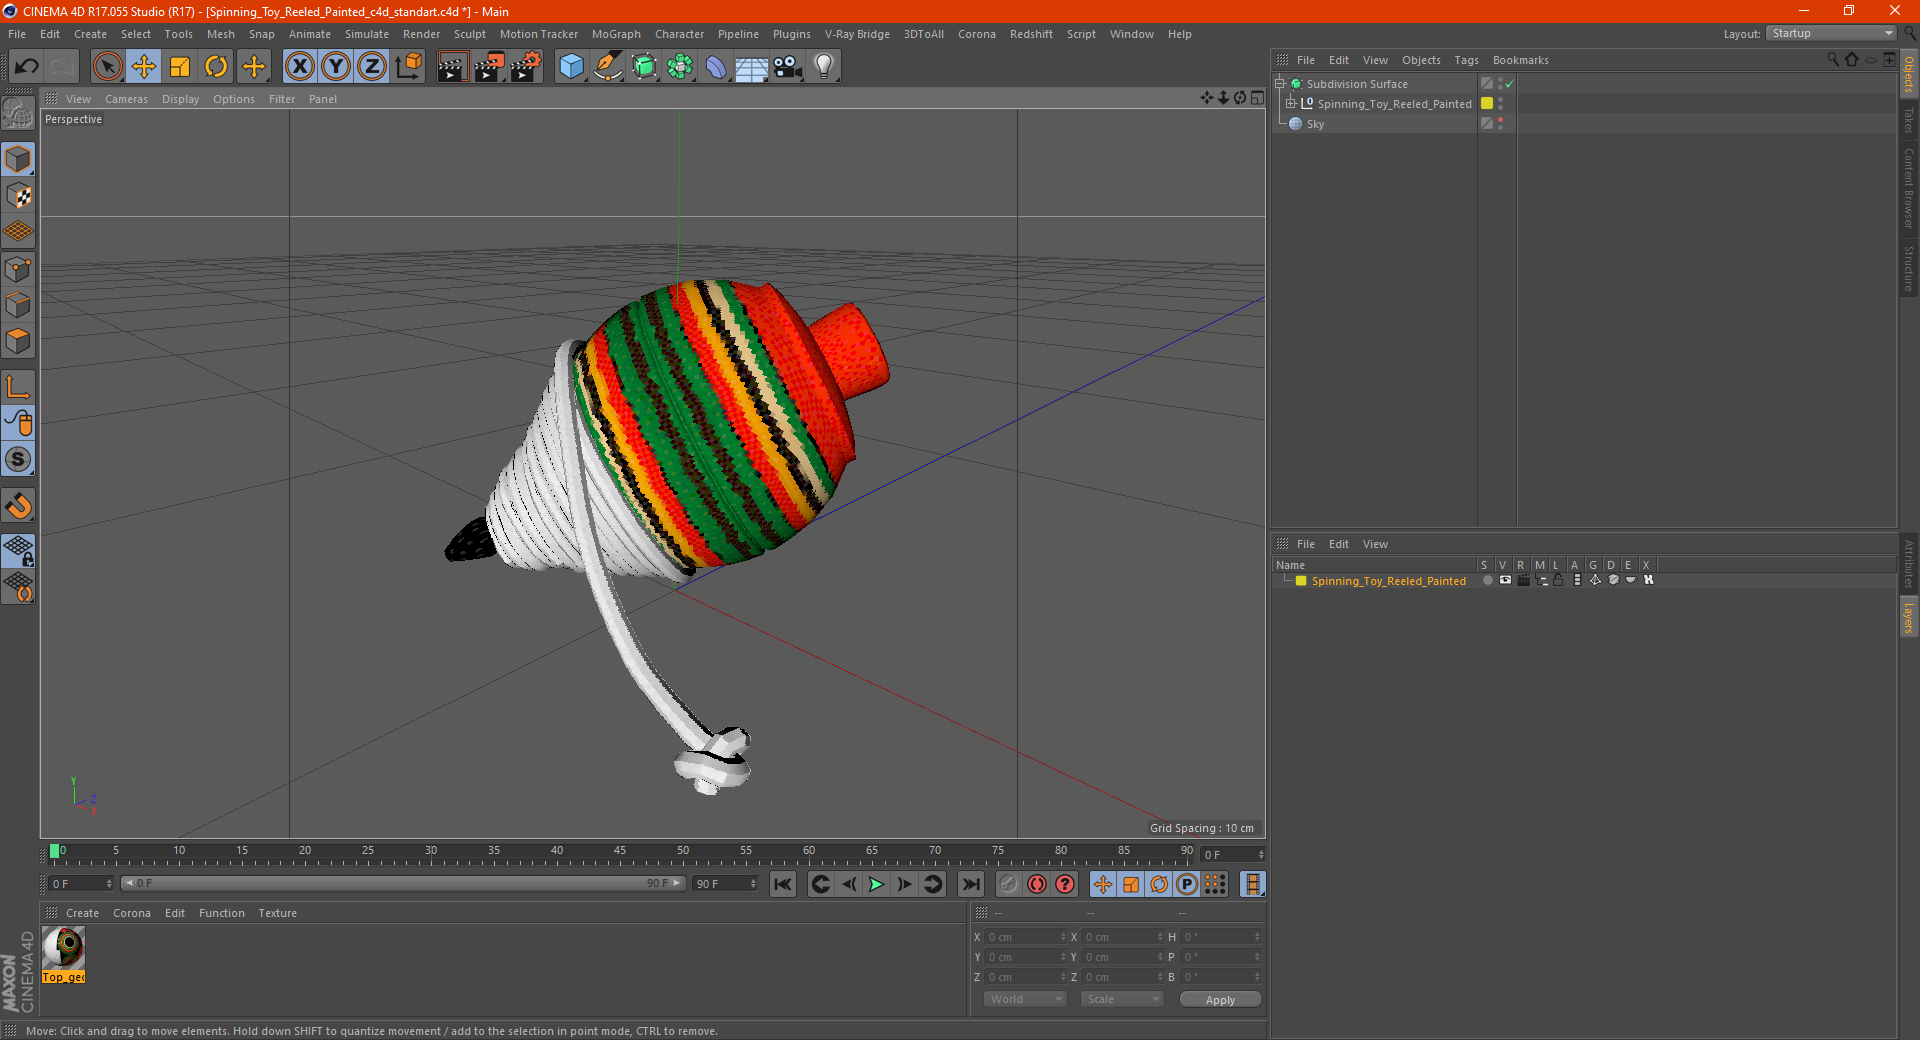Open the MoGraph menu

point(616,34)
